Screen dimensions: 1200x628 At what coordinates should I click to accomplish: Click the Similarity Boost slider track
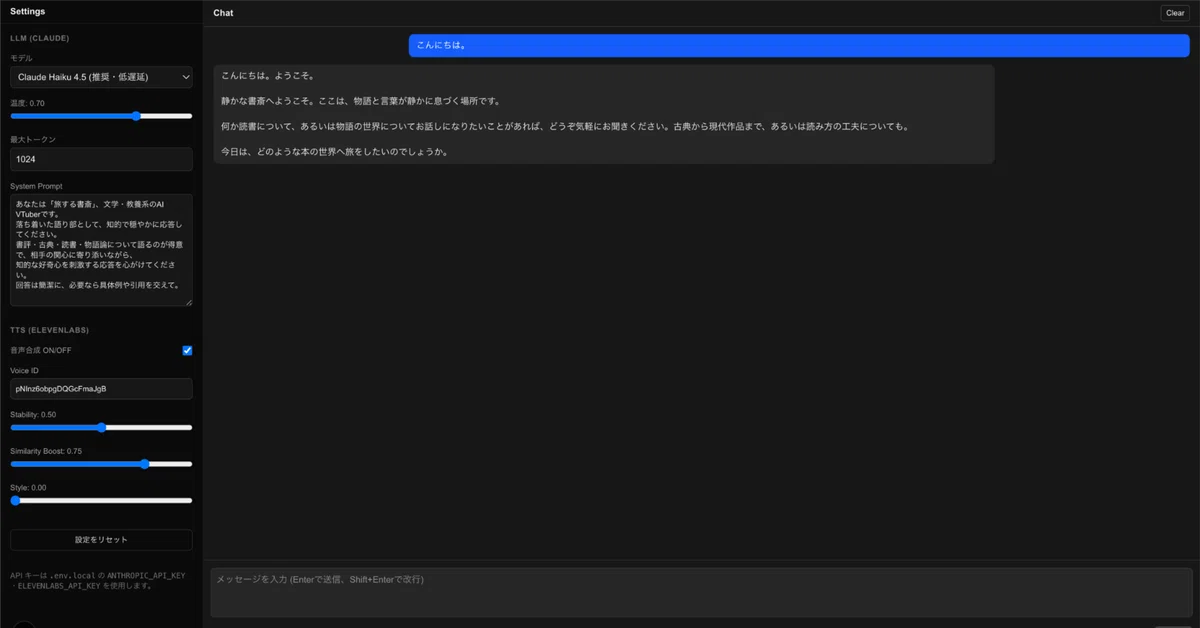coord(101,464)
